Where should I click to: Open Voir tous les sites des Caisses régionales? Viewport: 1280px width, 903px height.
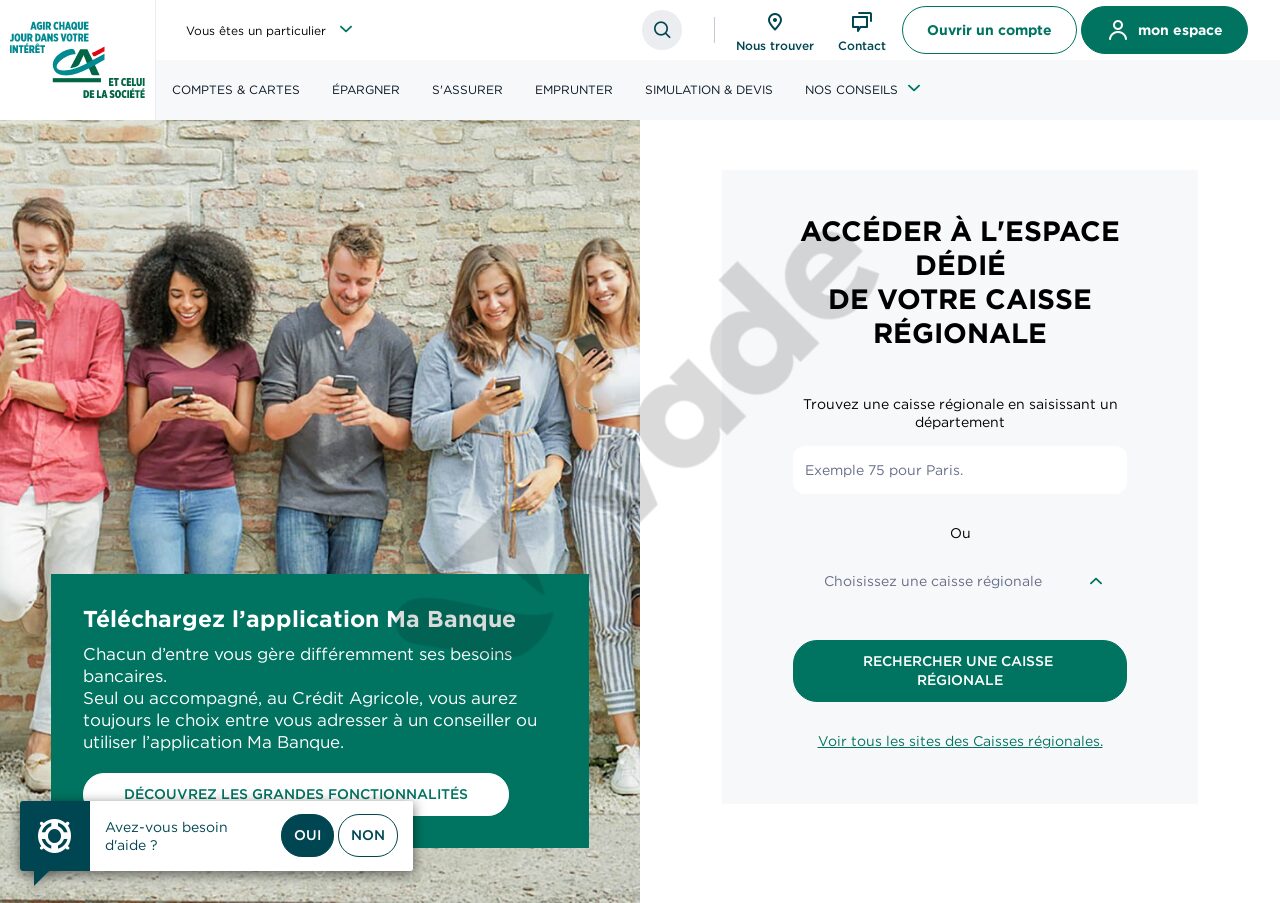(960, 741)
